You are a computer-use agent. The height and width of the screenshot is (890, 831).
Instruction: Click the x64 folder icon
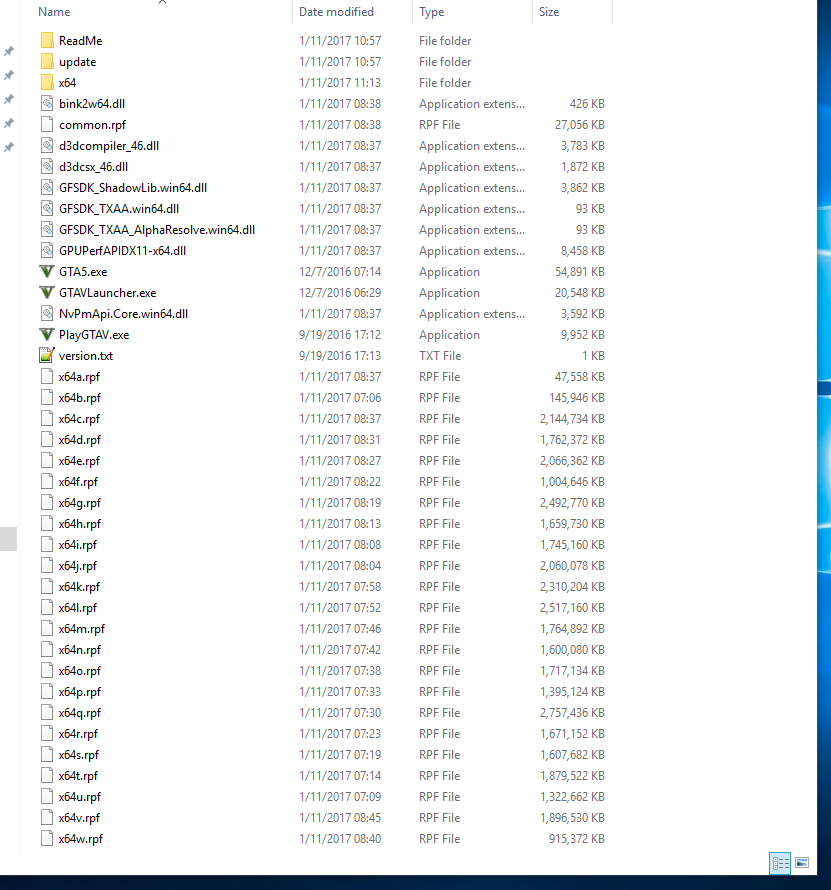47,83
